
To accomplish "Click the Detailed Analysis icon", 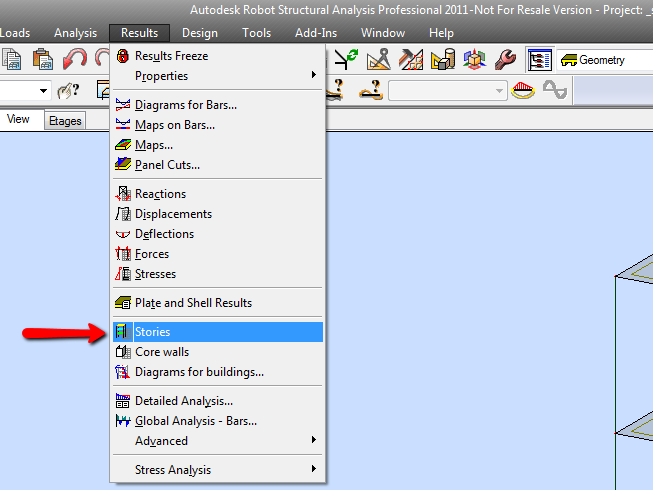I will [x=123, y=401].
